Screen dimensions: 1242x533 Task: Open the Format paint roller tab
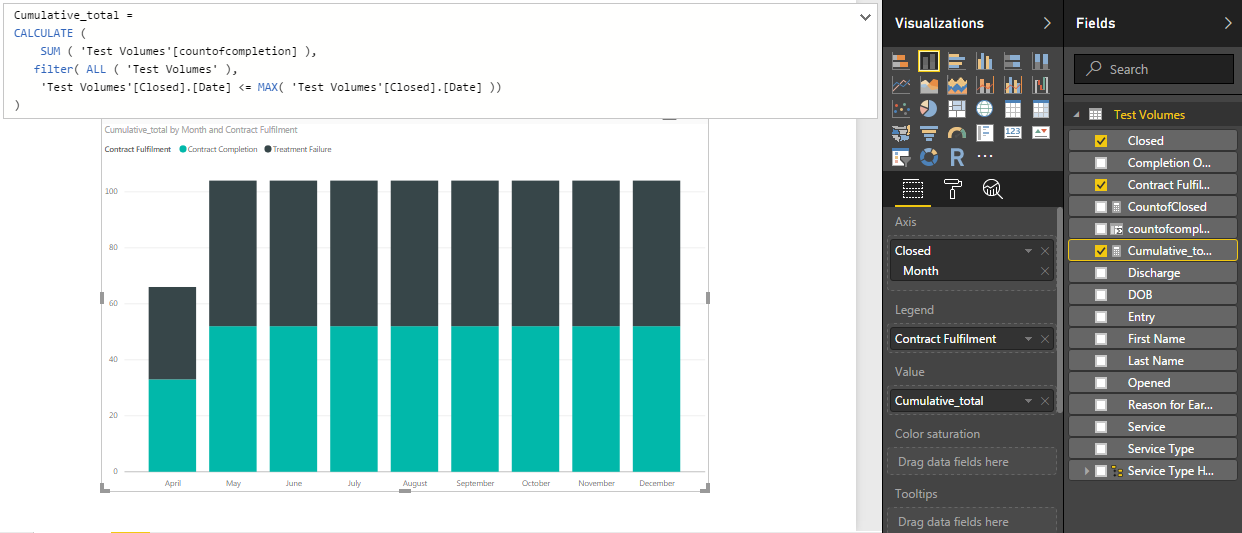click(x=952, y=188)
